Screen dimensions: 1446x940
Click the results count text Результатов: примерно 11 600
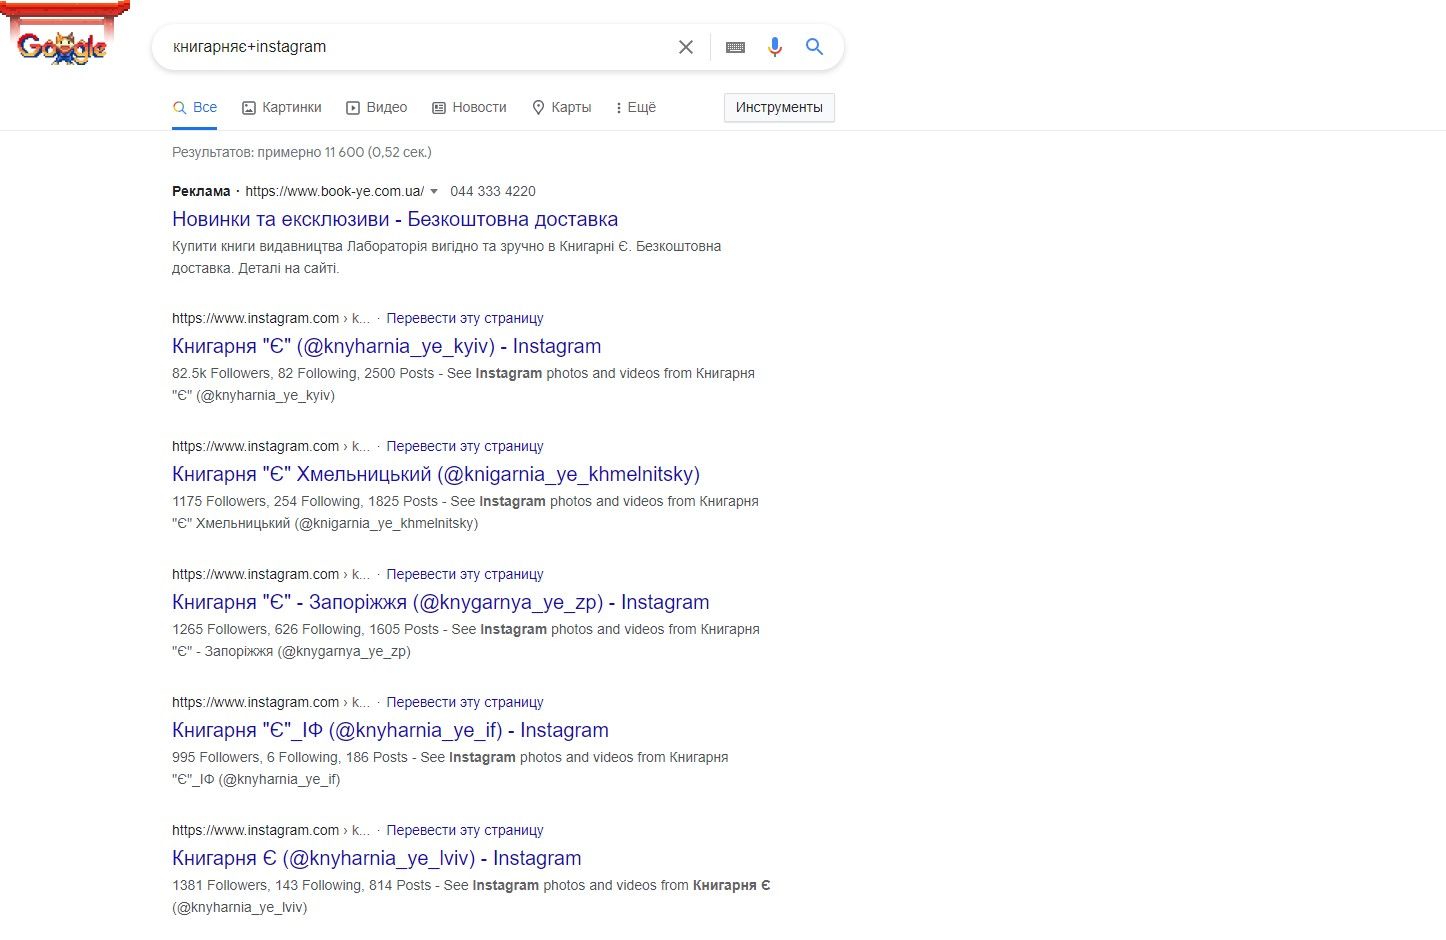[x=268, y=152]
